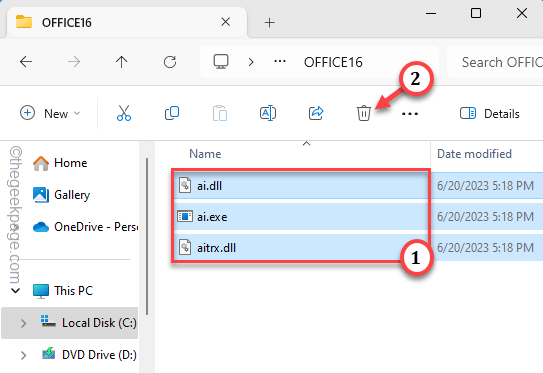Select the OFFICE16 tab
This screenshot has height=373, width=543.
pyautogui.click(x=126, y=22)
